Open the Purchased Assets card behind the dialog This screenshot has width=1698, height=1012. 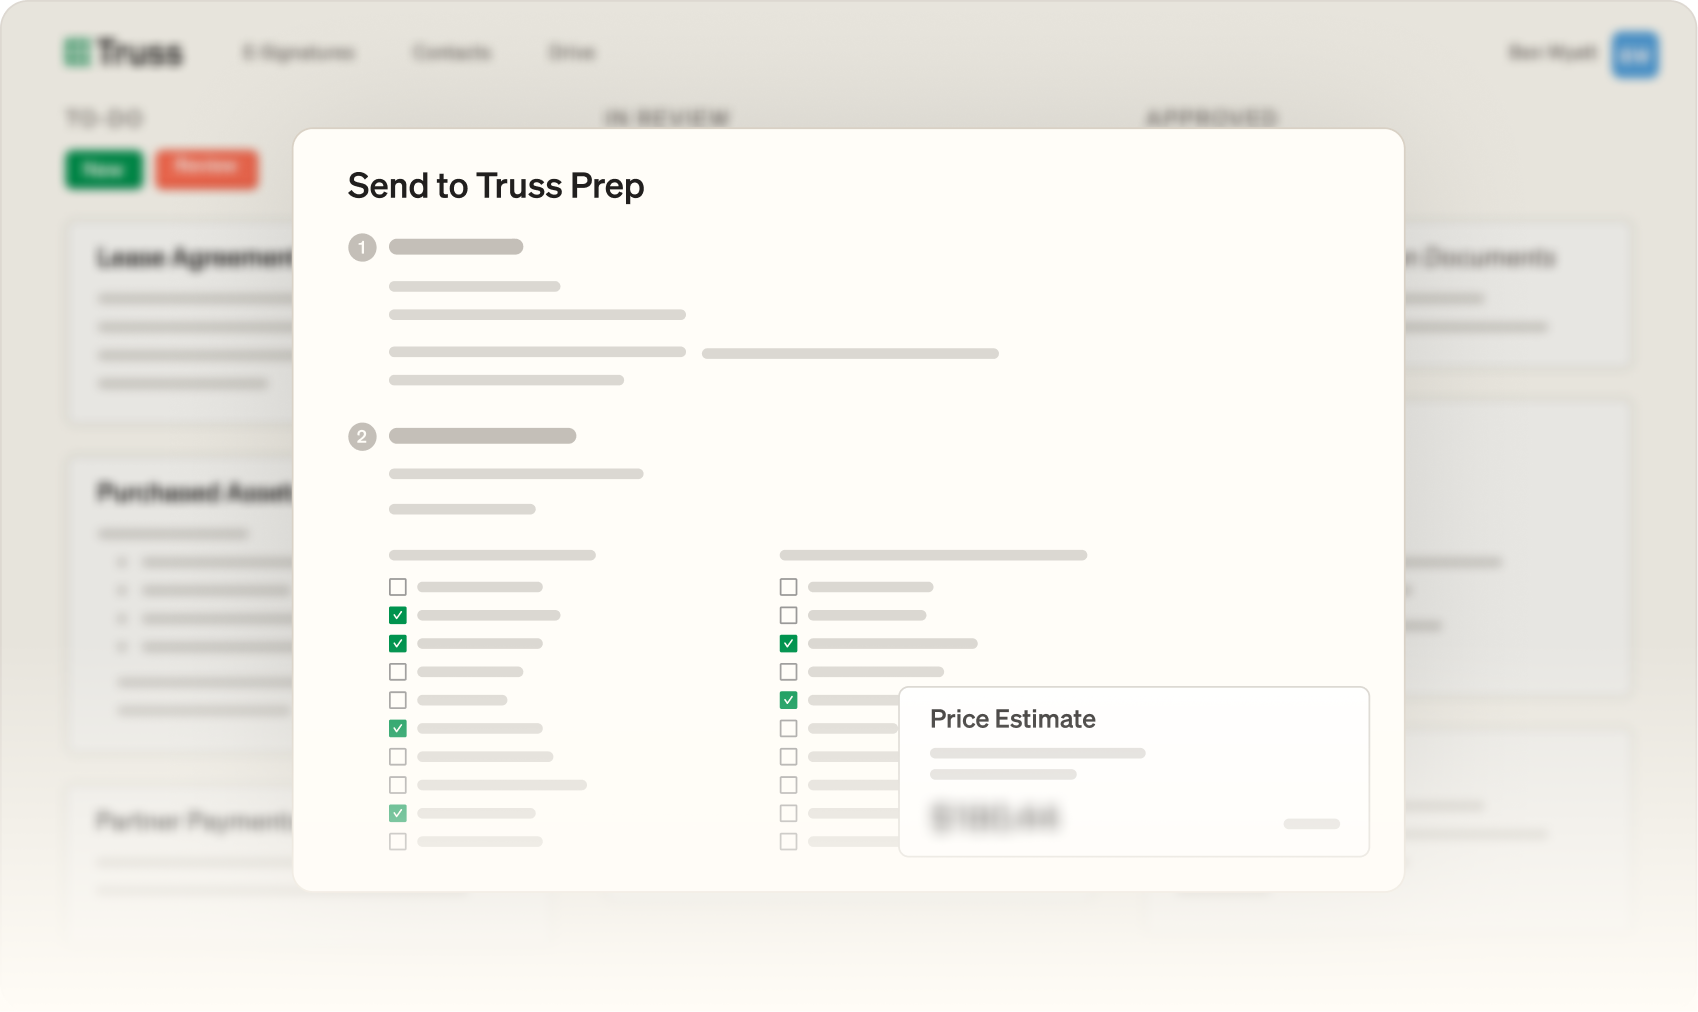pos(180,603)
